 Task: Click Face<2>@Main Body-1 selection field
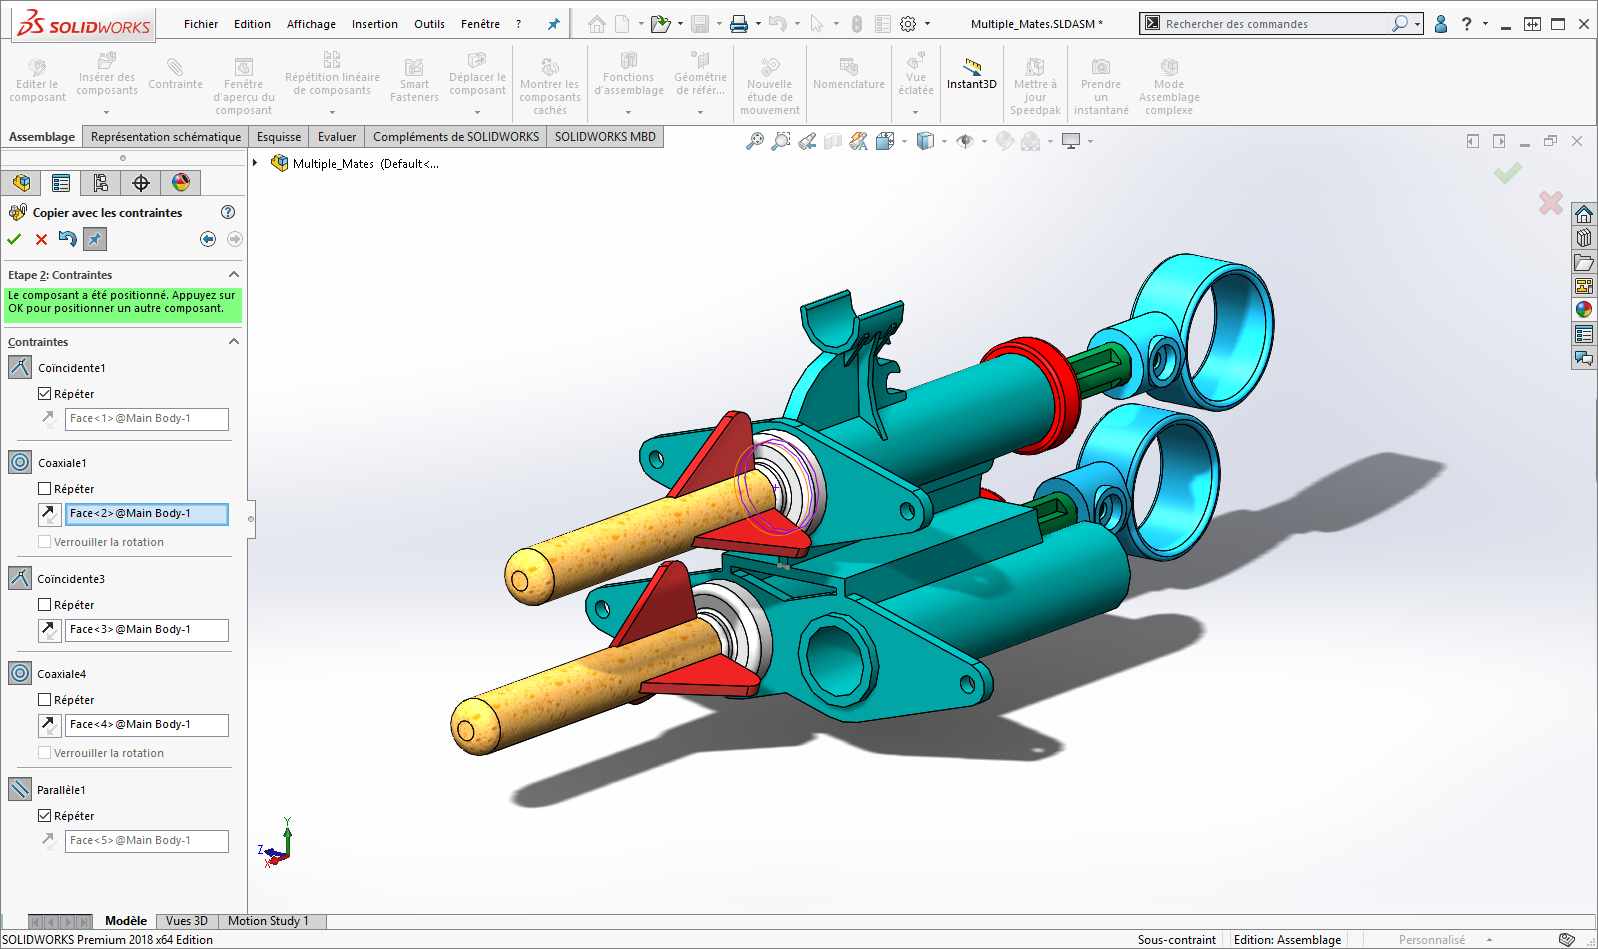(147, 513)
